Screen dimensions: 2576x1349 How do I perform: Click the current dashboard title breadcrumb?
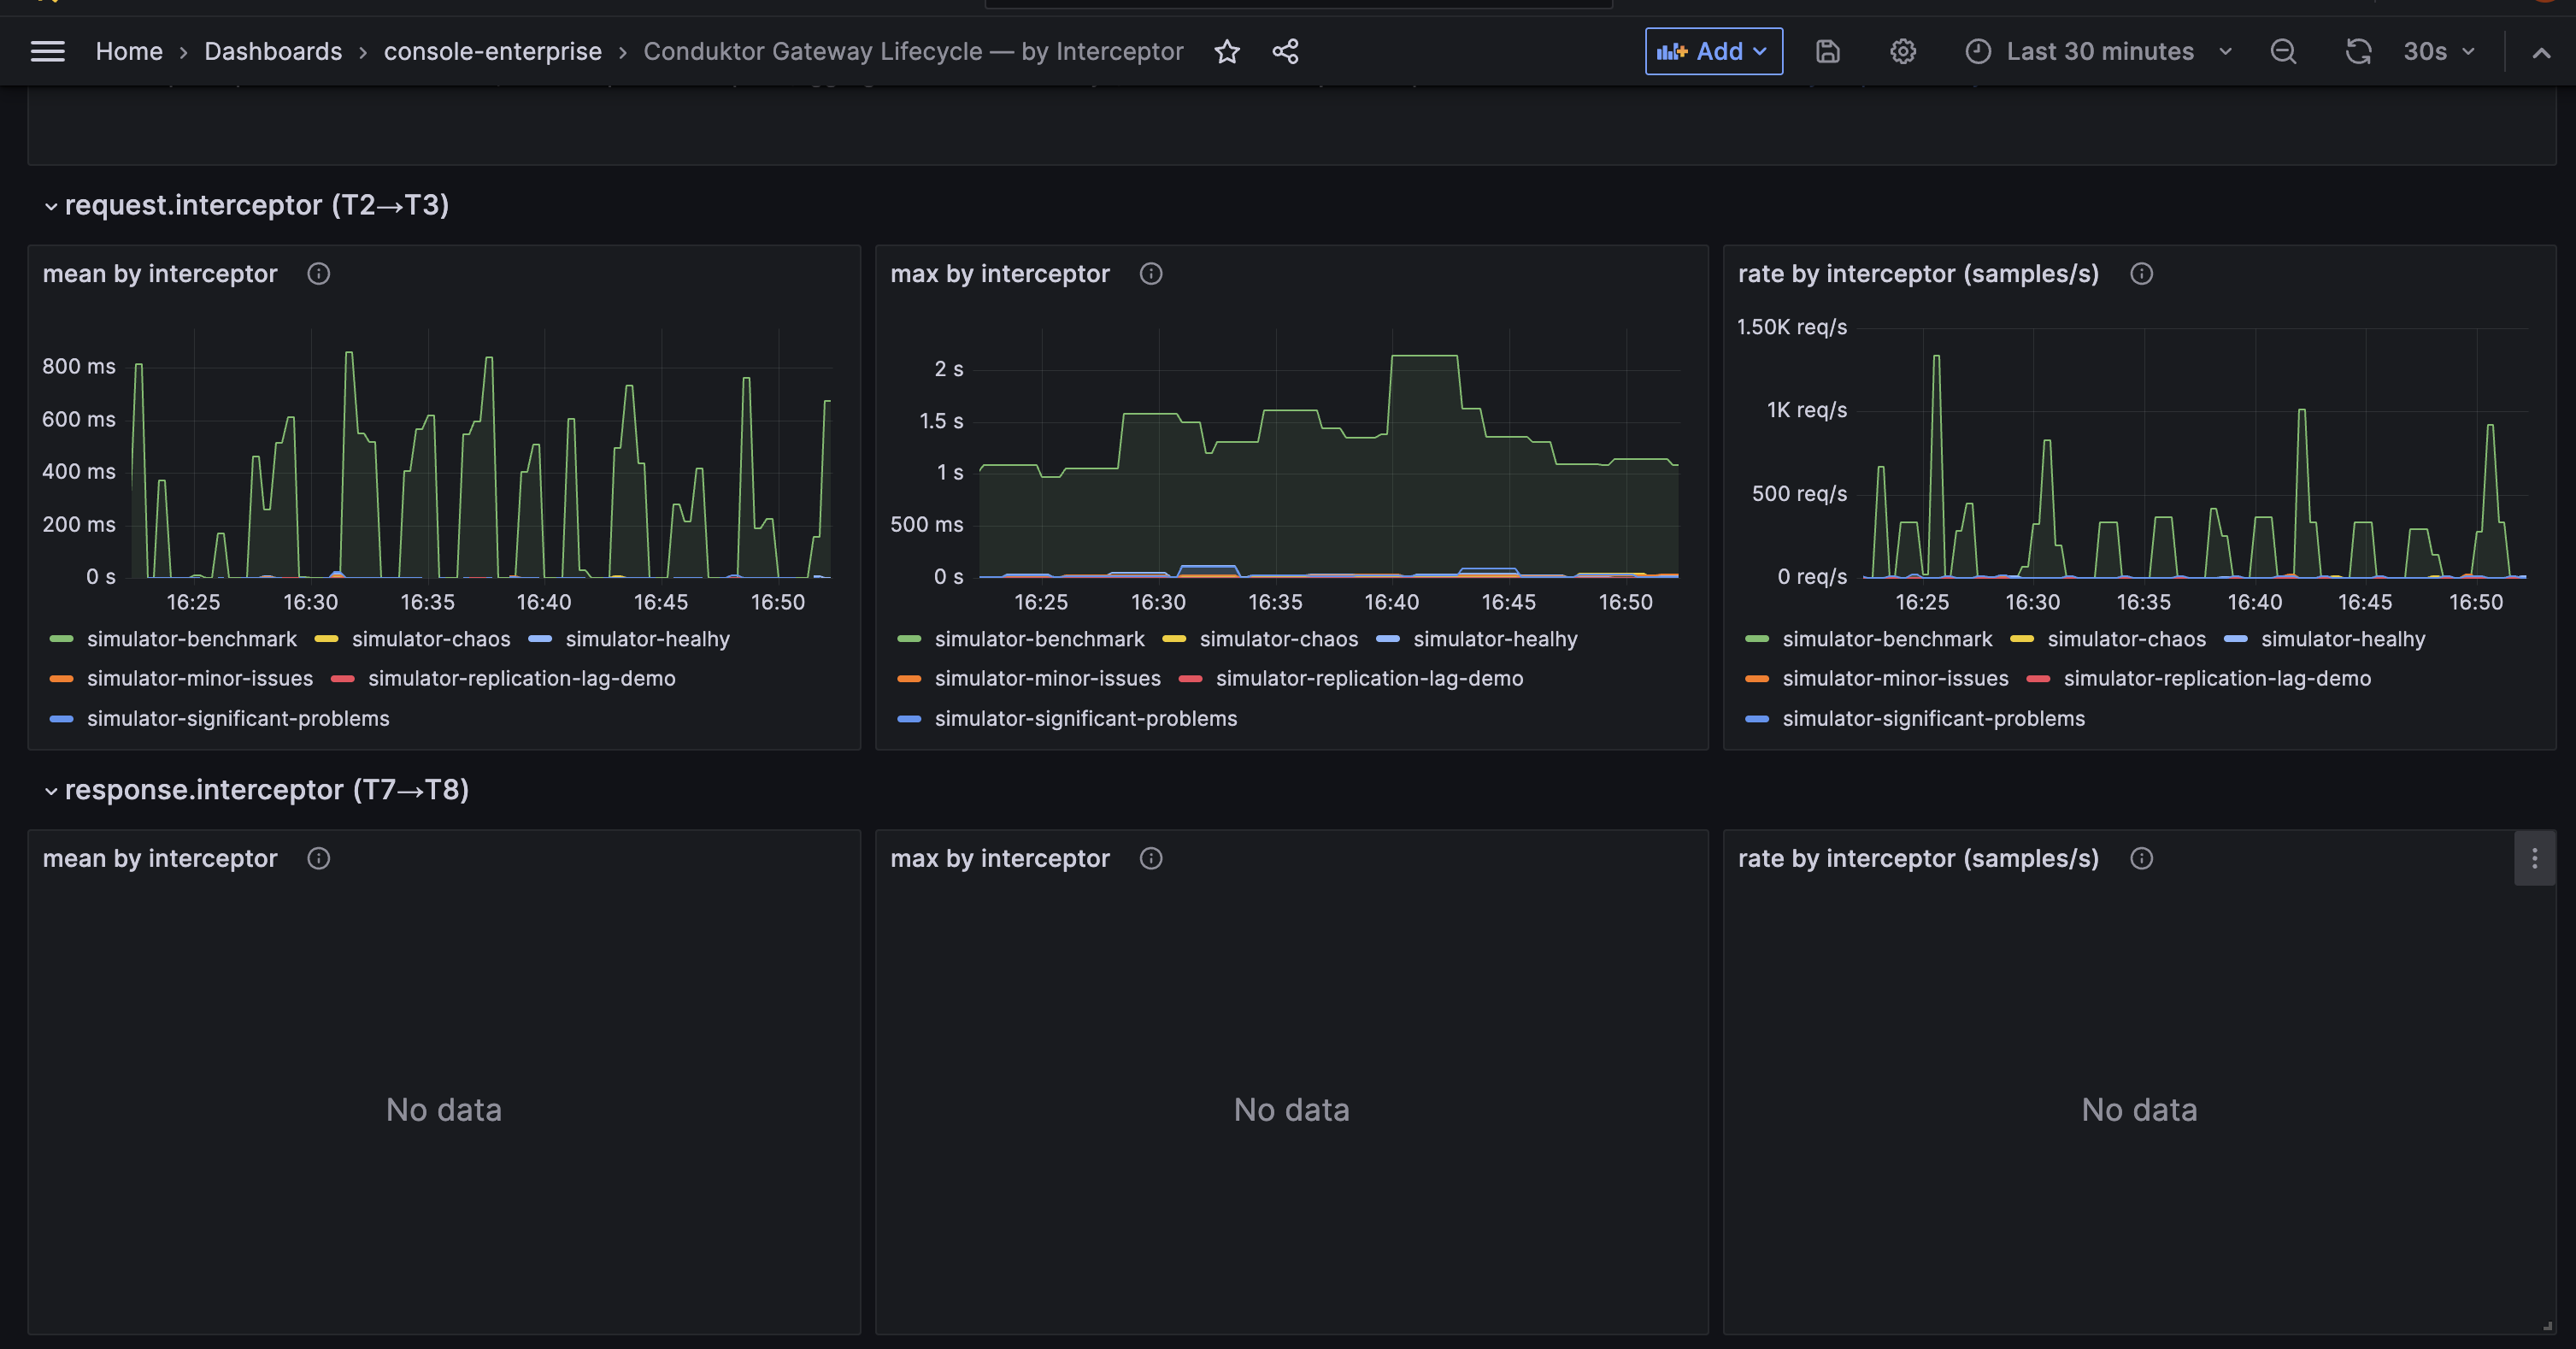[x=913, y=51]
